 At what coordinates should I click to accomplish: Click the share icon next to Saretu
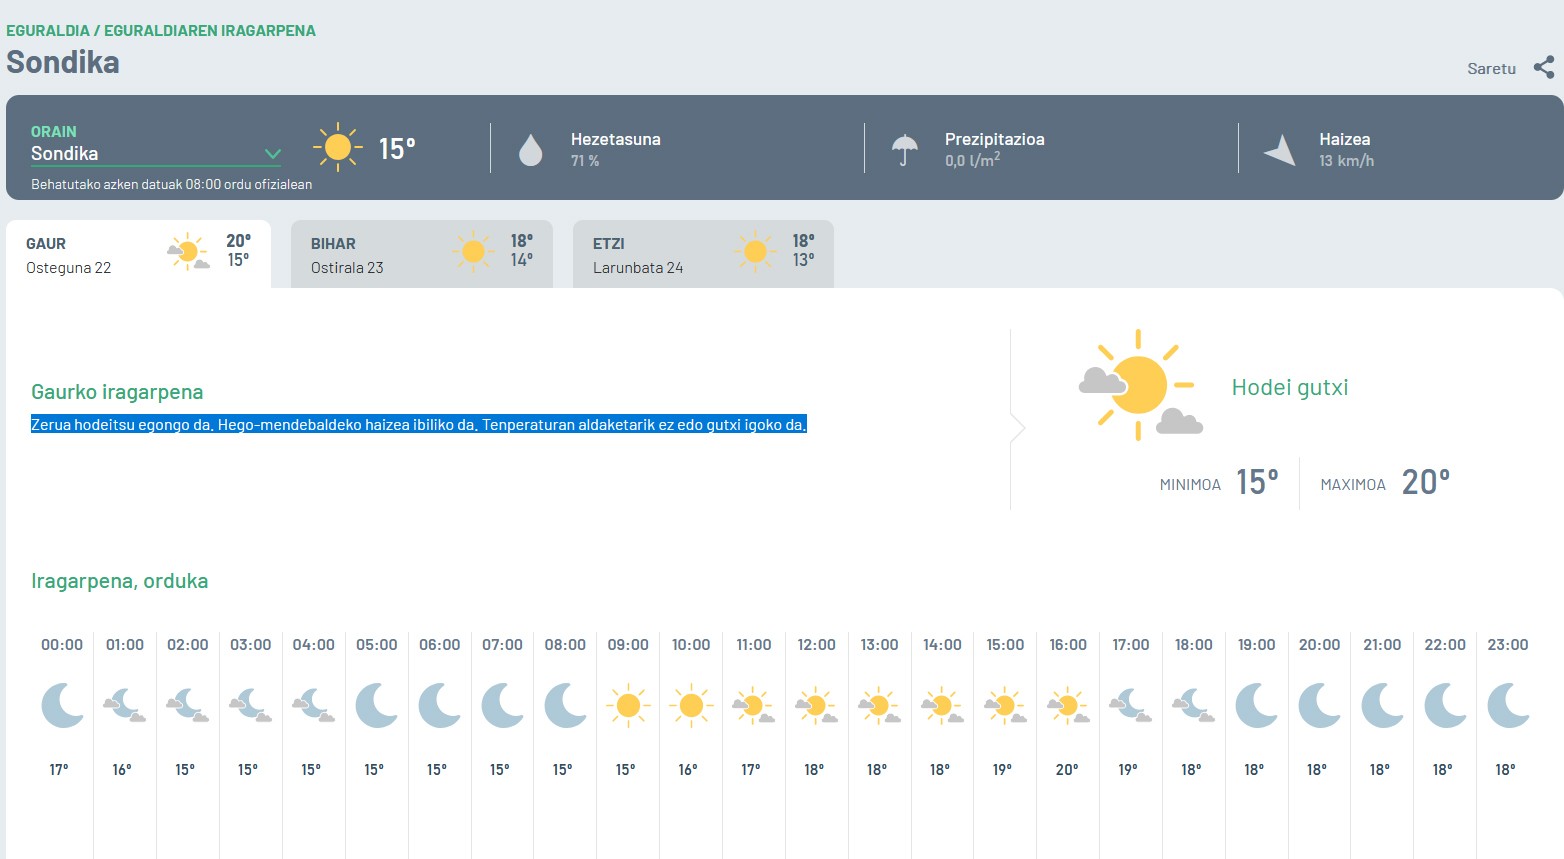click(1544, 68)
